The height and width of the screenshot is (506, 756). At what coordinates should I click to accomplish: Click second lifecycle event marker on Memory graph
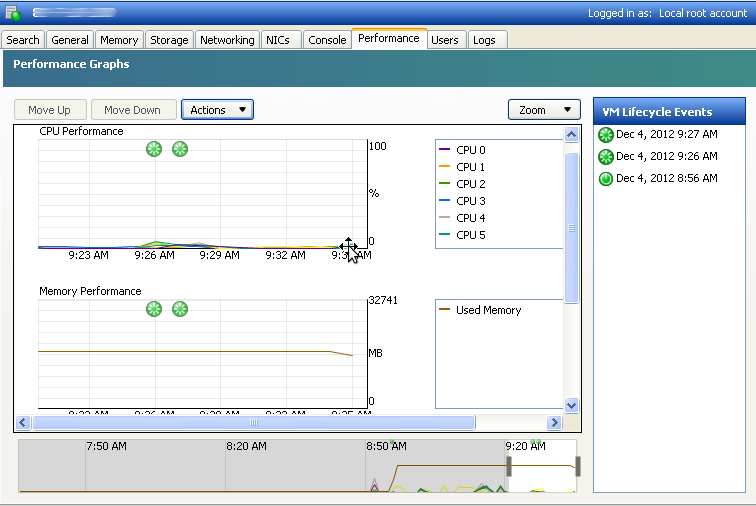tap(180, 309)
